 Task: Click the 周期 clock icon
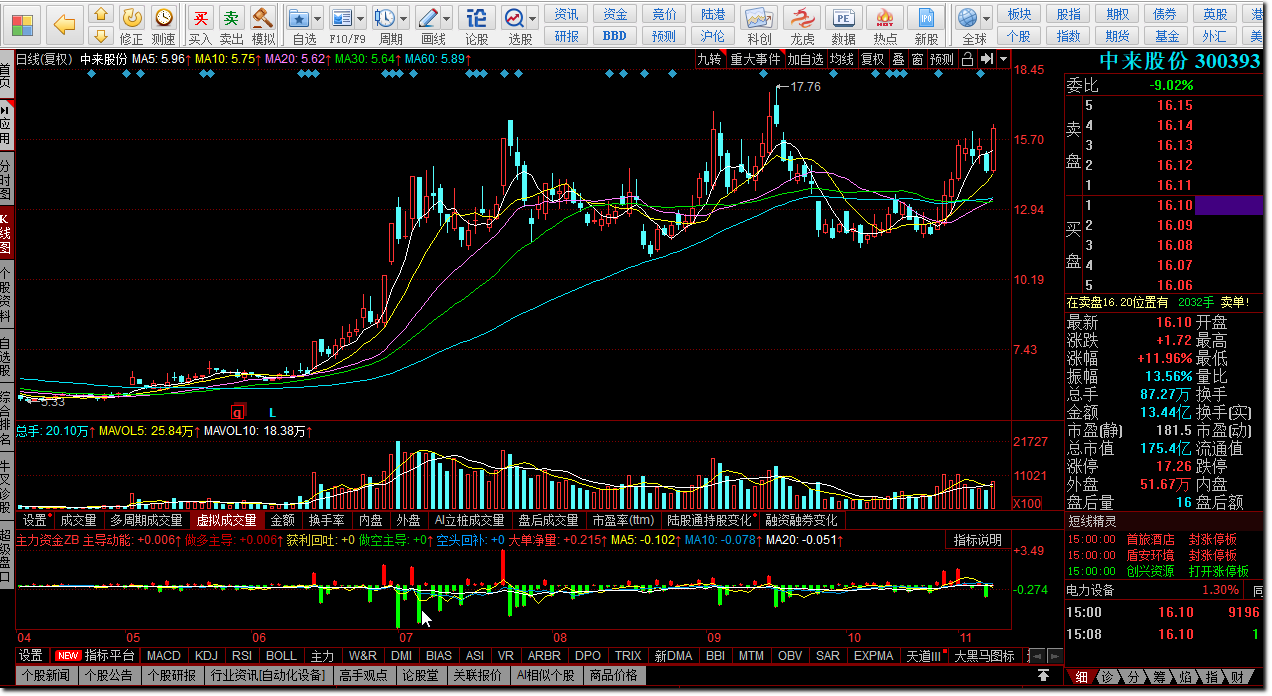(x=385, y=17)
